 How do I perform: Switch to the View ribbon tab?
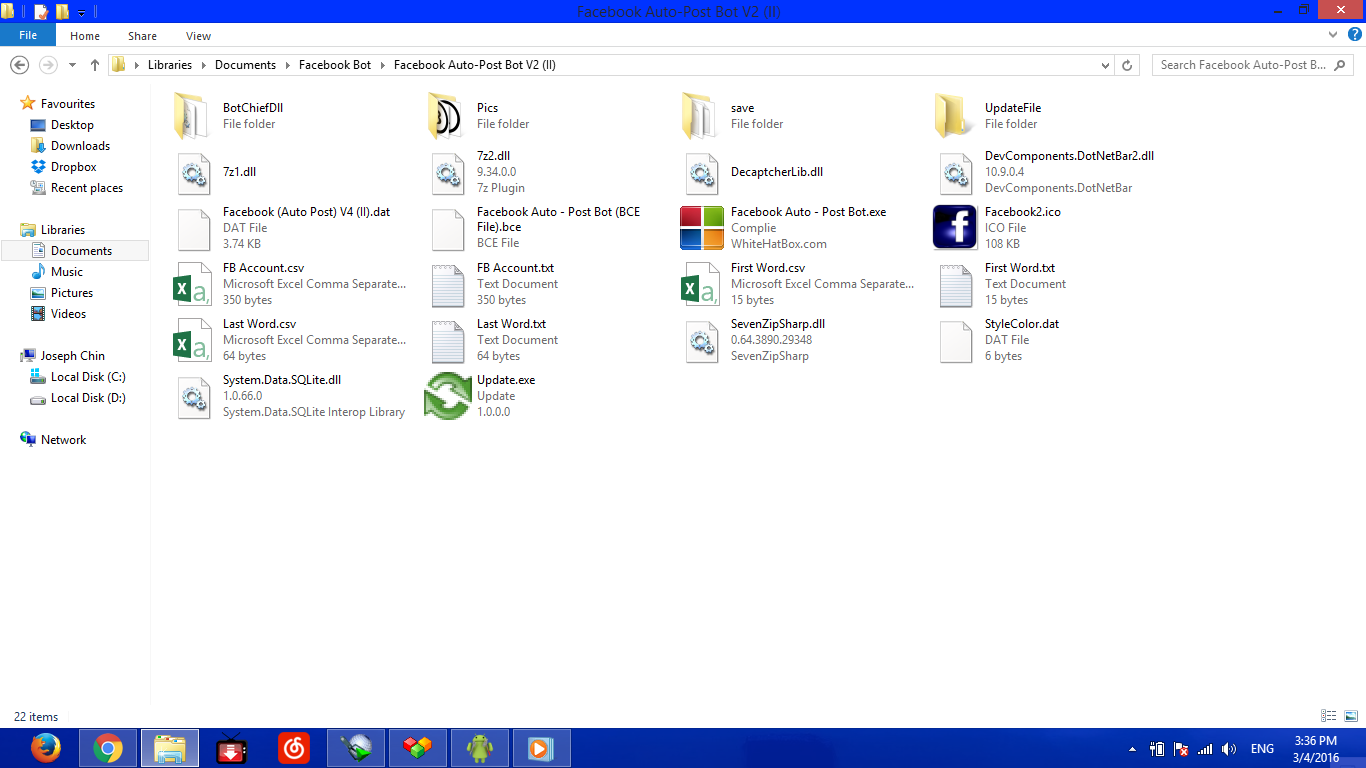[198, 36]
